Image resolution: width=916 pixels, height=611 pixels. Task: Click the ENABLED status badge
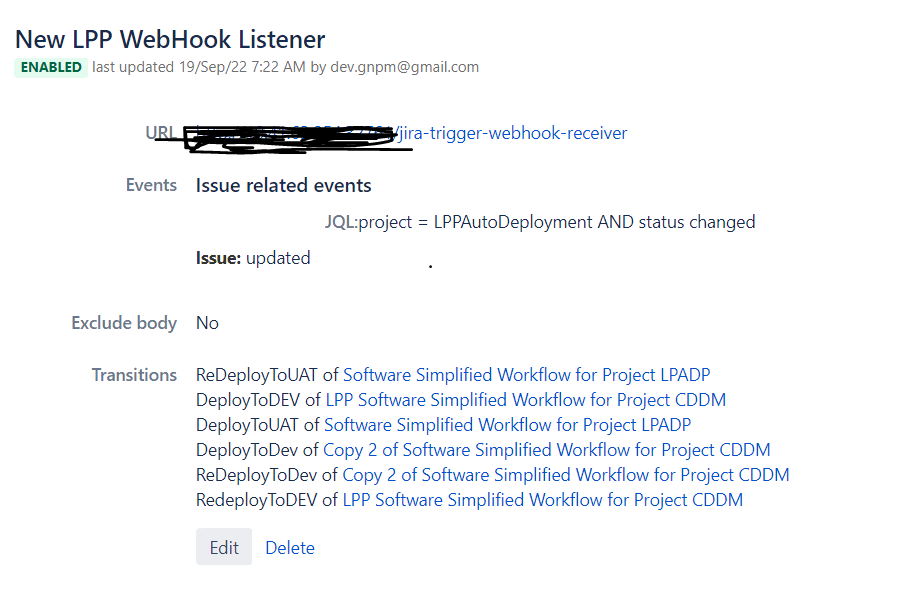pyautogui.click(x=50, y=67)
